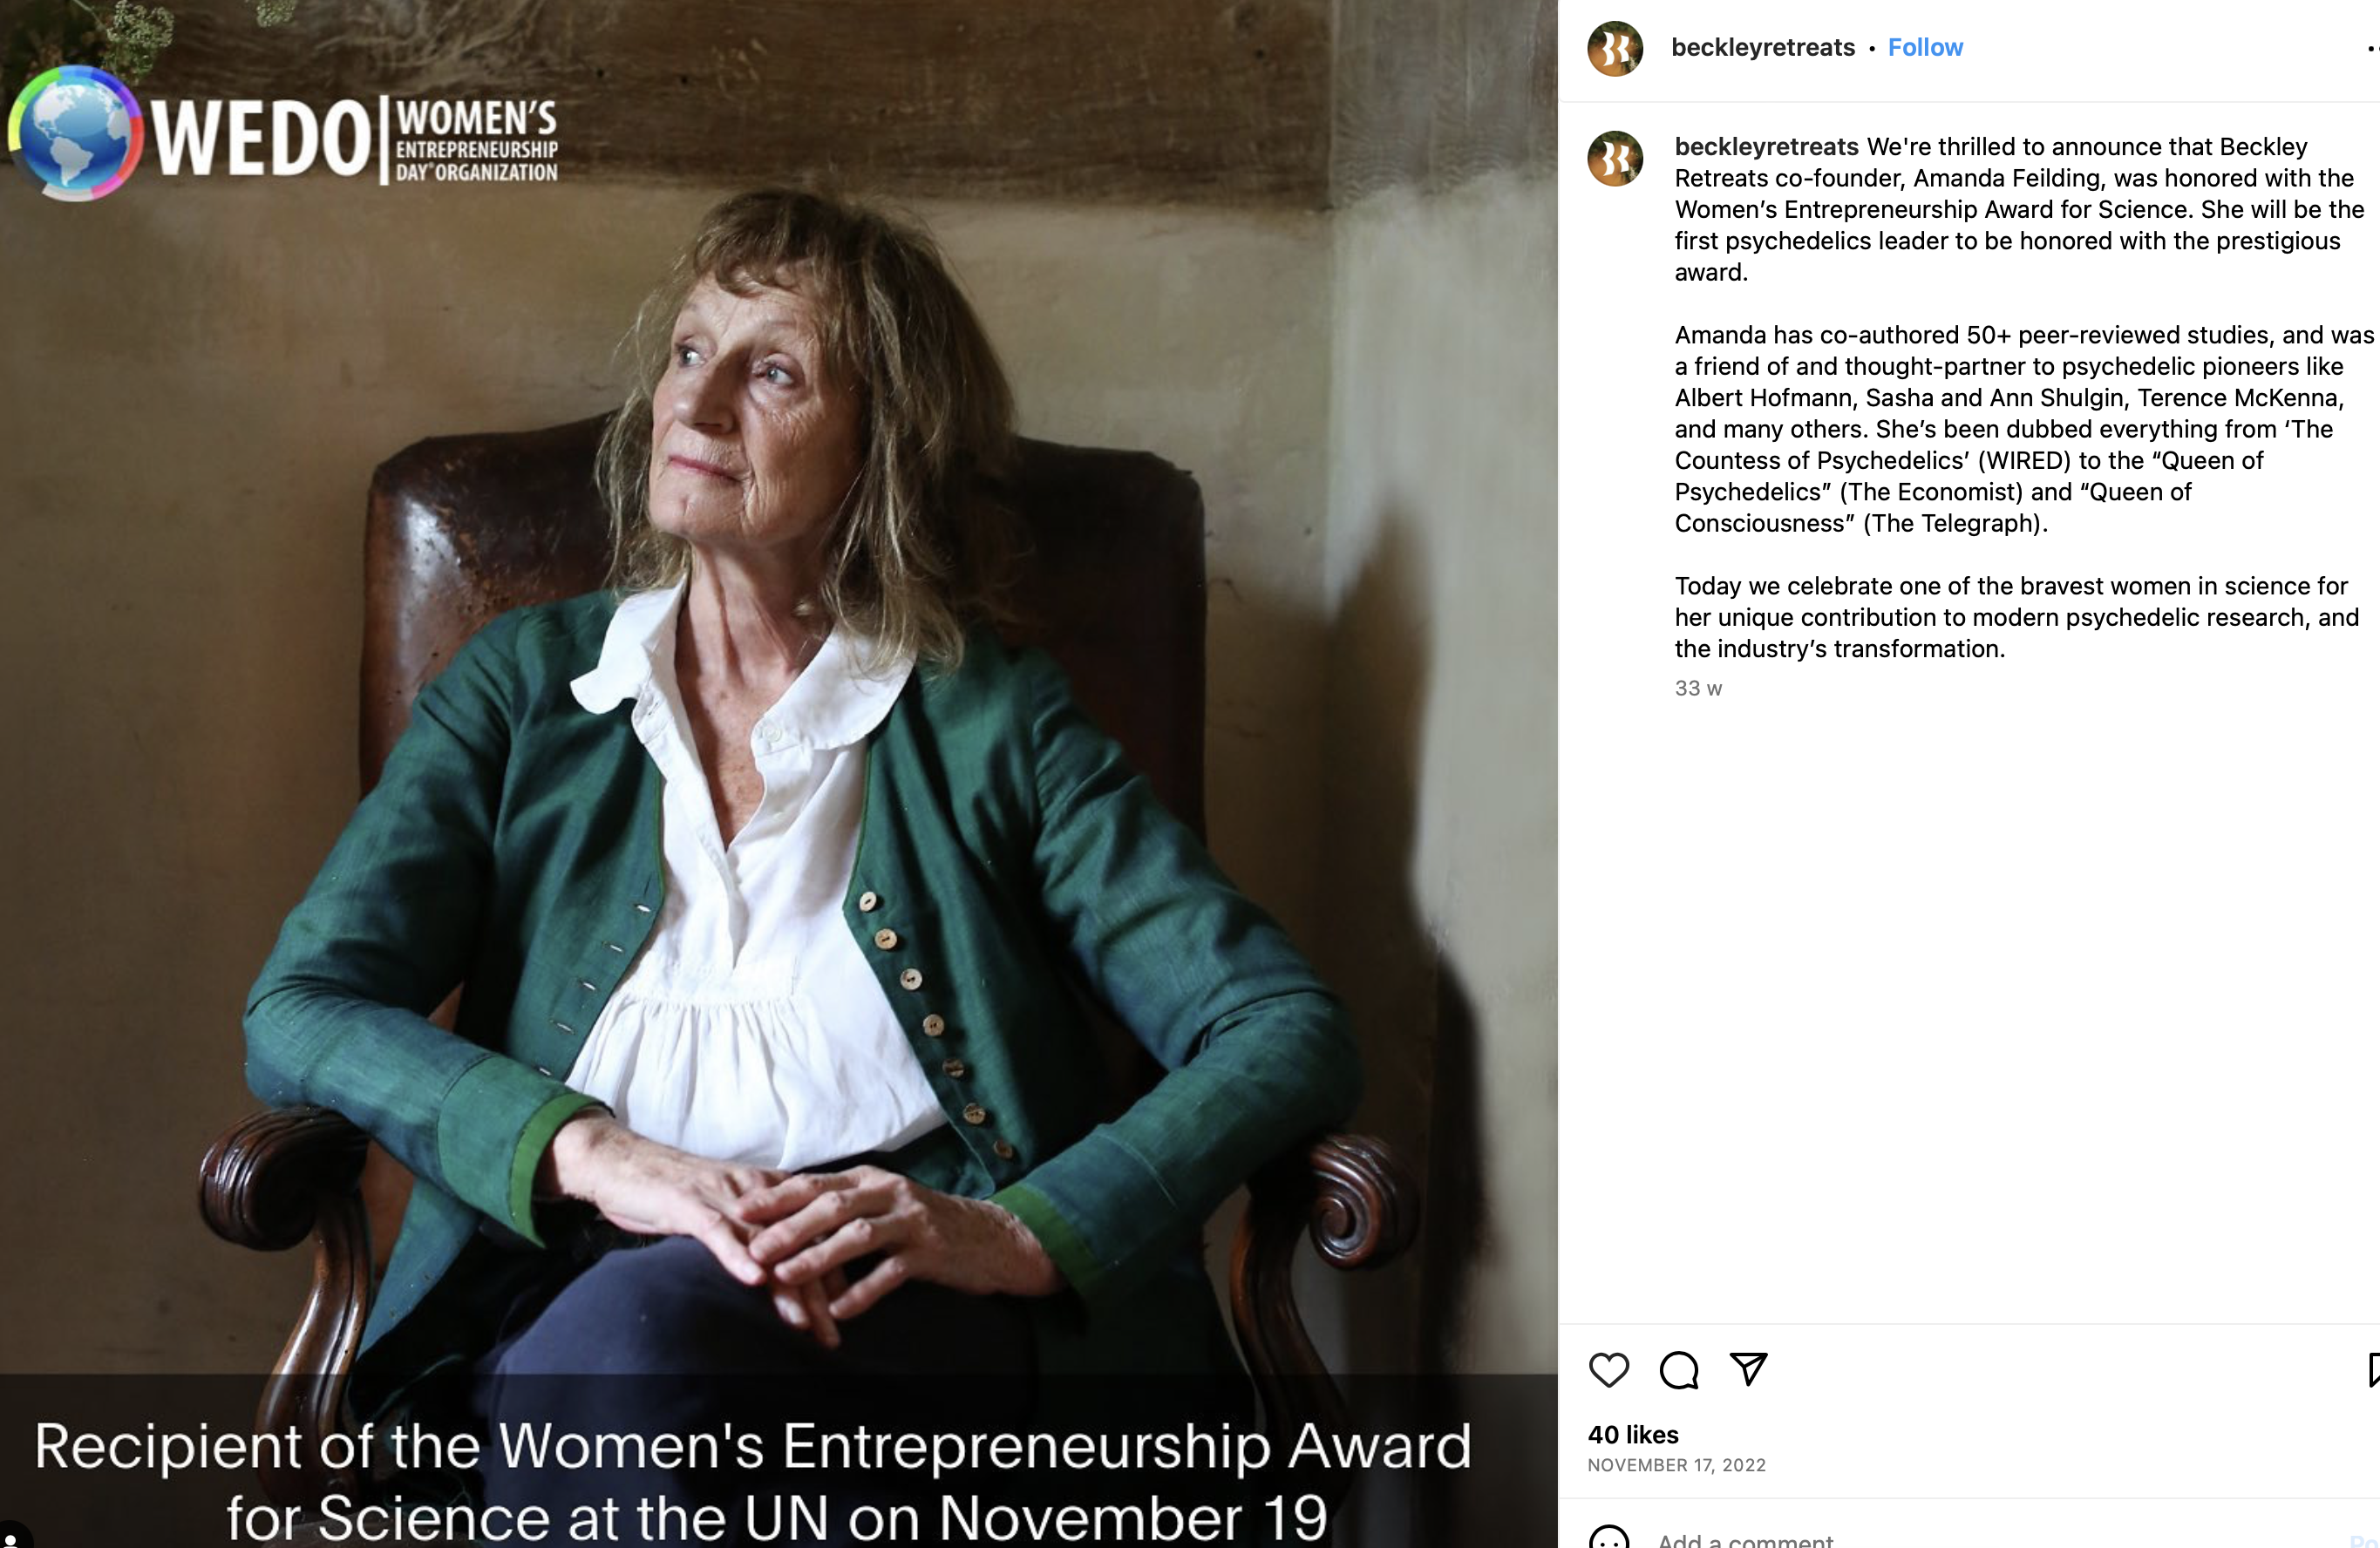Click the profile avatar beside the caption

point(1615,158)
